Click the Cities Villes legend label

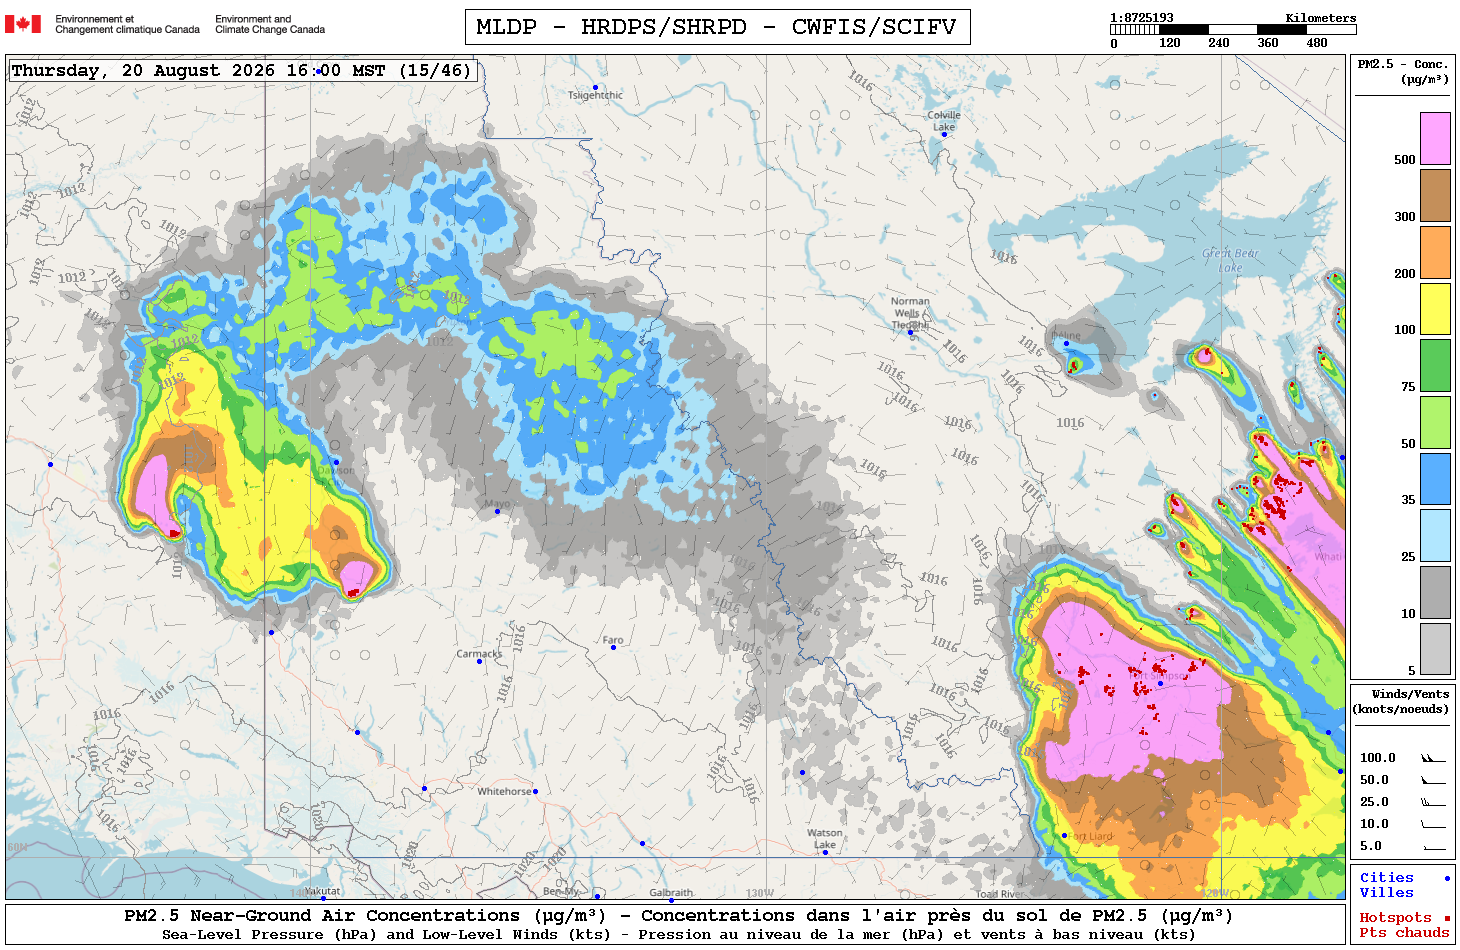1386,885
